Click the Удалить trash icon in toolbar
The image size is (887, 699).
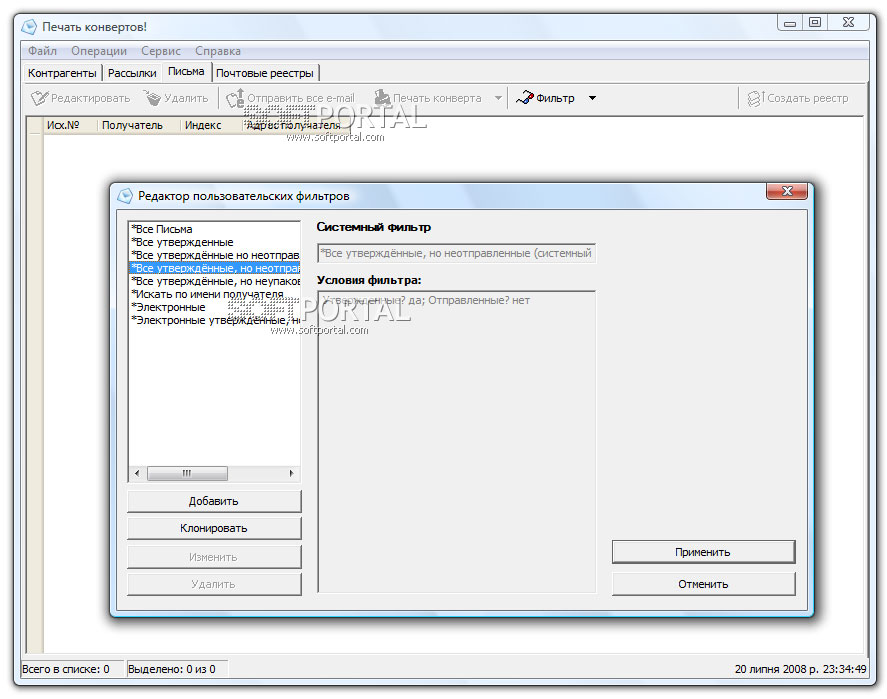152,98
